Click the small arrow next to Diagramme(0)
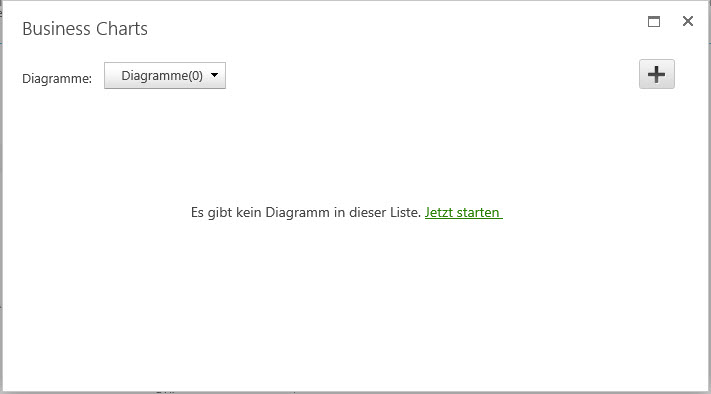Screen dimensions: 711x394 (214, 75)
